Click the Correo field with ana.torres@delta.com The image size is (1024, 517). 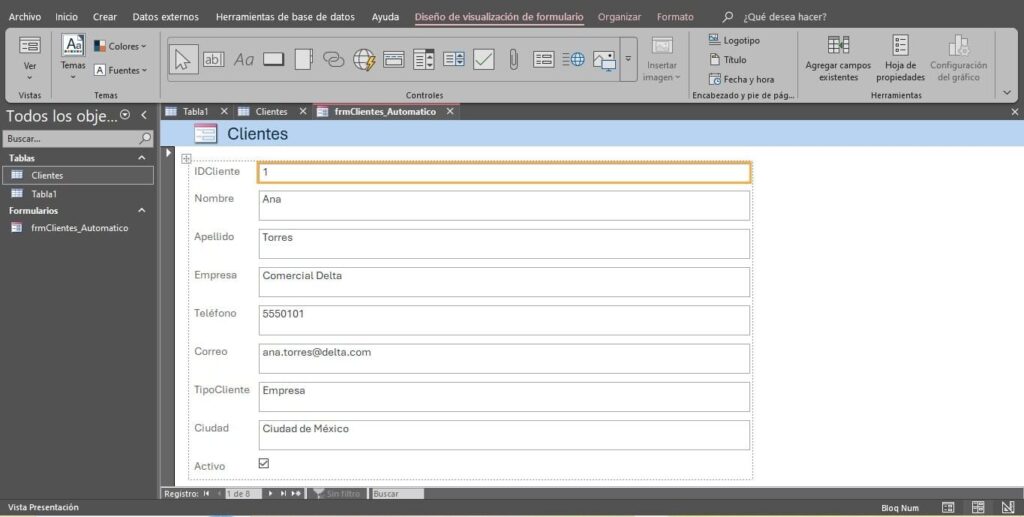[x=504, y=358]
